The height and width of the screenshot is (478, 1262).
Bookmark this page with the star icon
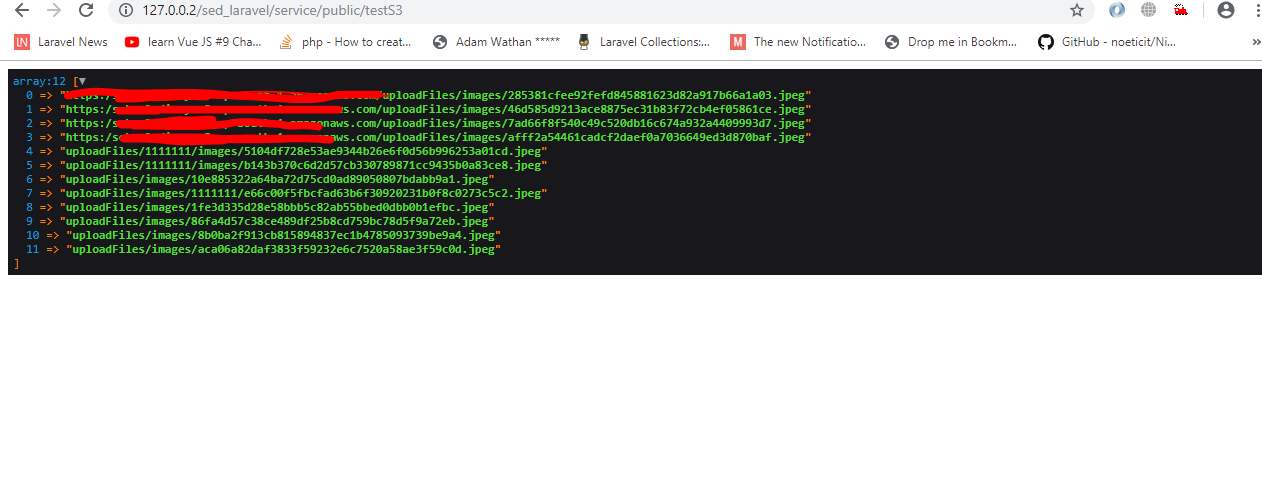[x=1077, y=10]
